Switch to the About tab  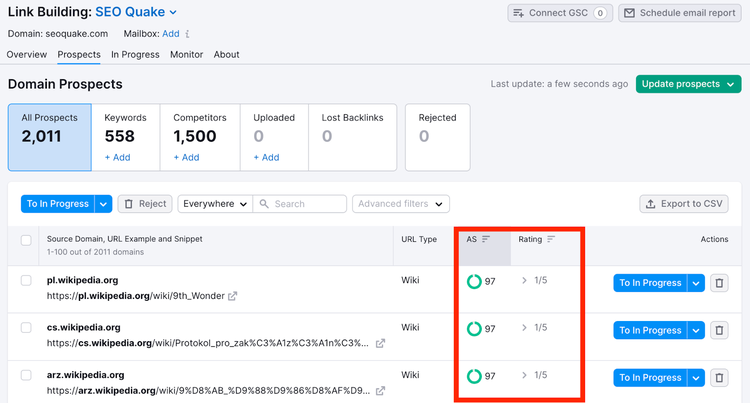(226, 54)
